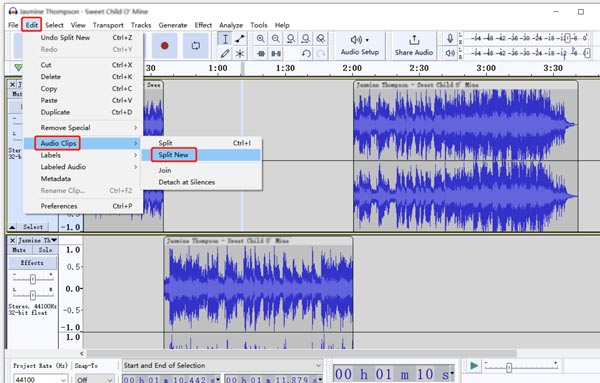Click the microphone recording meter icon
The width and height of the screenshot is (600, 383).
450,38
